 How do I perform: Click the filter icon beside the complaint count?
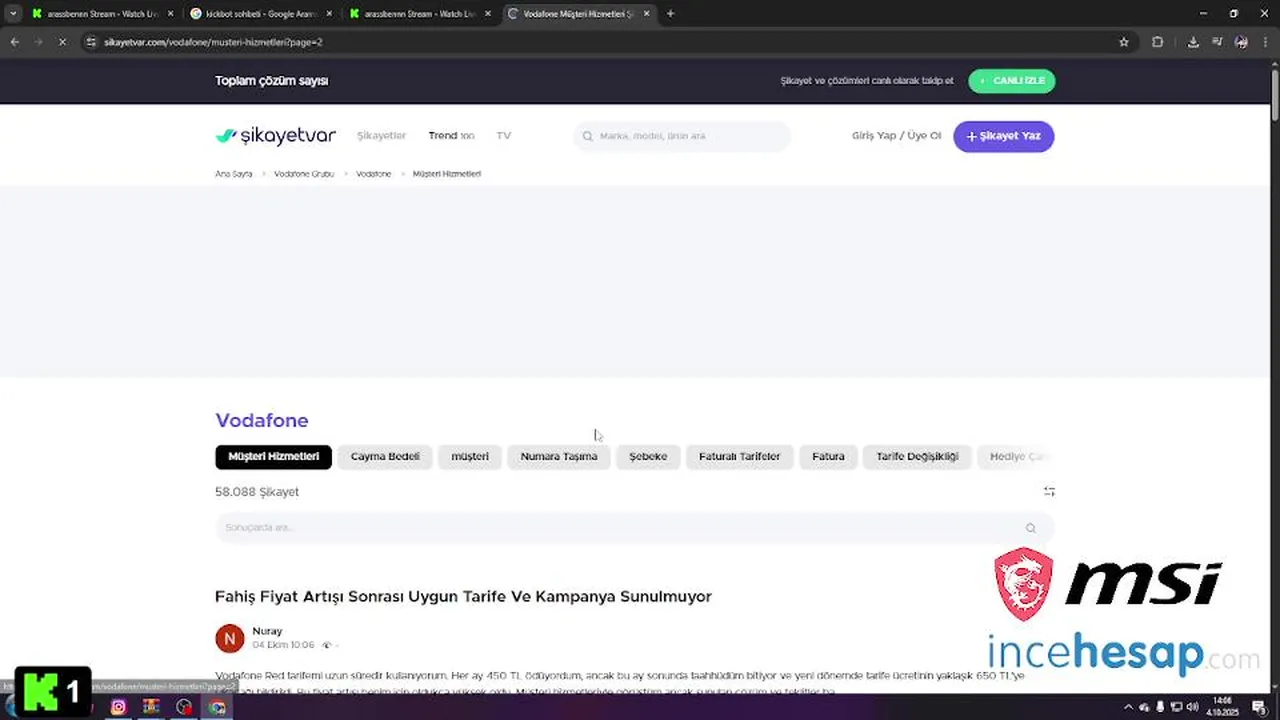point(1049,491)
